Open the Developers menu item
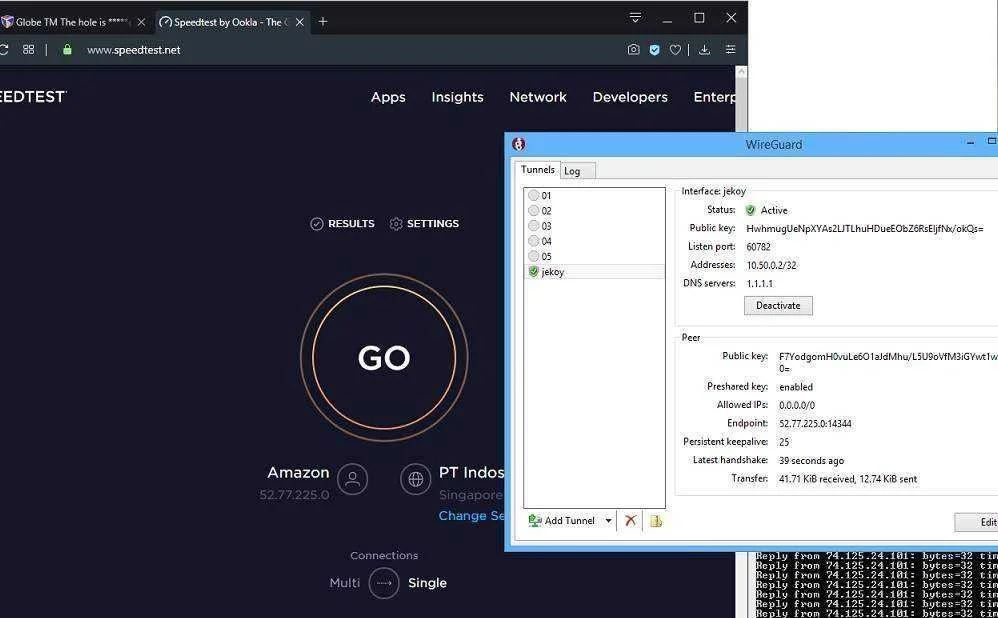998x618 pixels. click(630, 97)
